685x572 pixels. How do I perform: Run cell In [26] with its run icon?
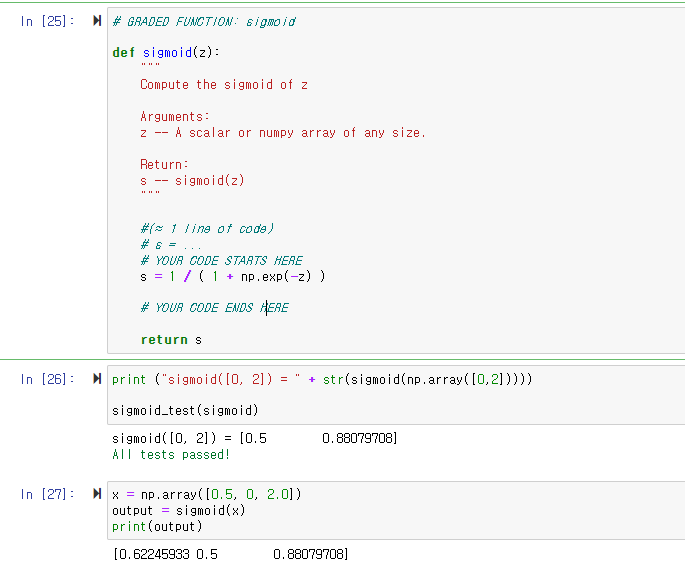(97, 379)
